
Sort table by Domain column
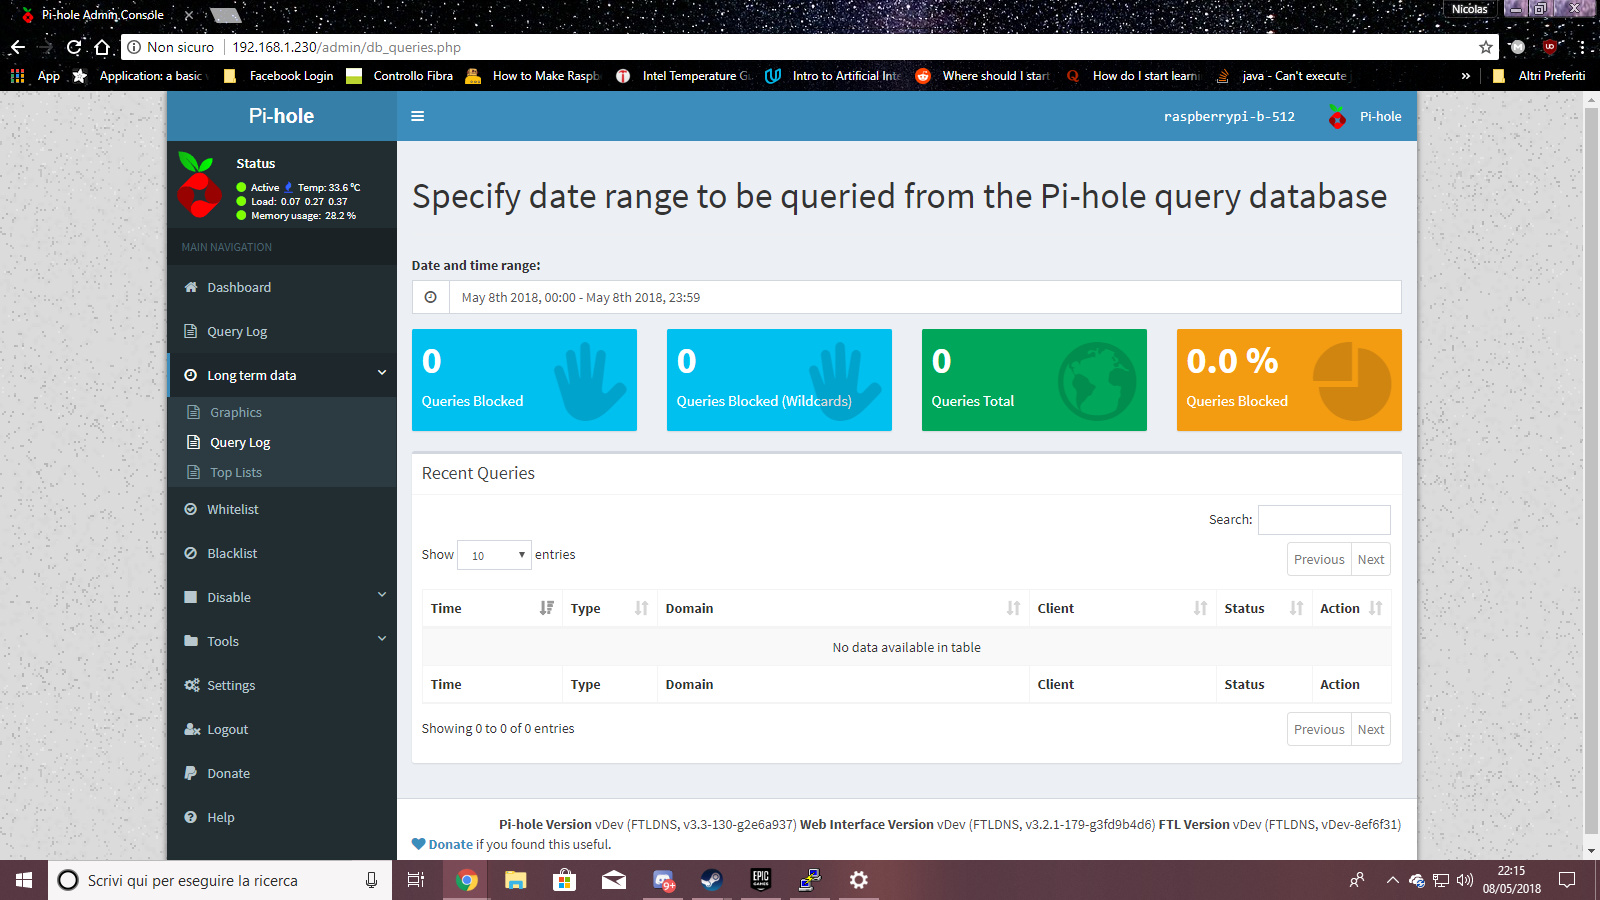pos(843,608)
